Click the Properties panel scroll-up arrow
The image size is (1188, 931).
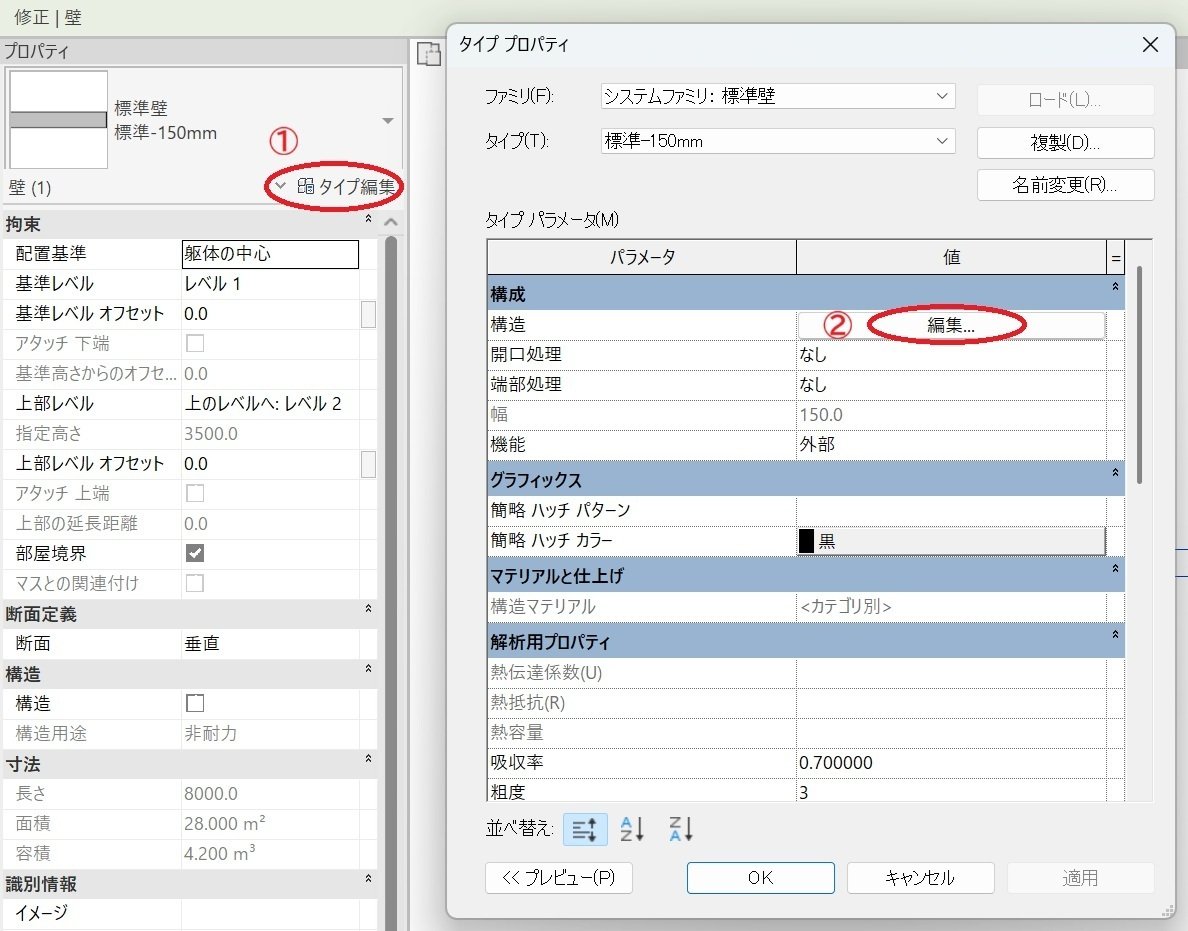pyautogui.click(x=391, y=222)
